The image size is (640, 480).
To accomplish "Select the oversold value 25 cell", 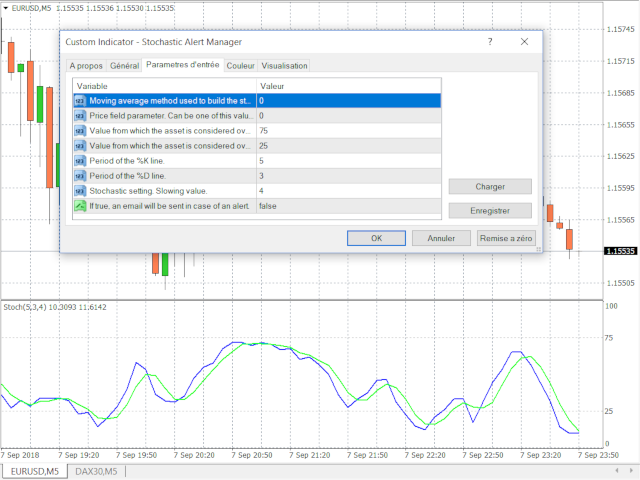I will tap(349, 146).
